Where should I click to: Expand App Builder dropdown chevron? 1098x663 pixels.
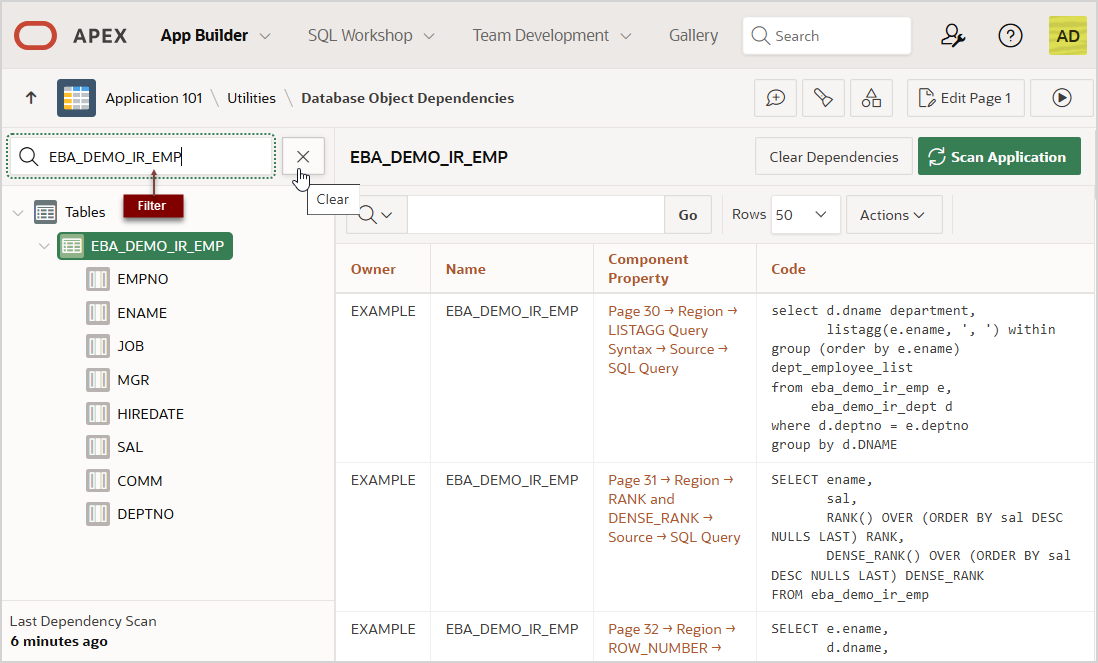click(x=265, y=36)
